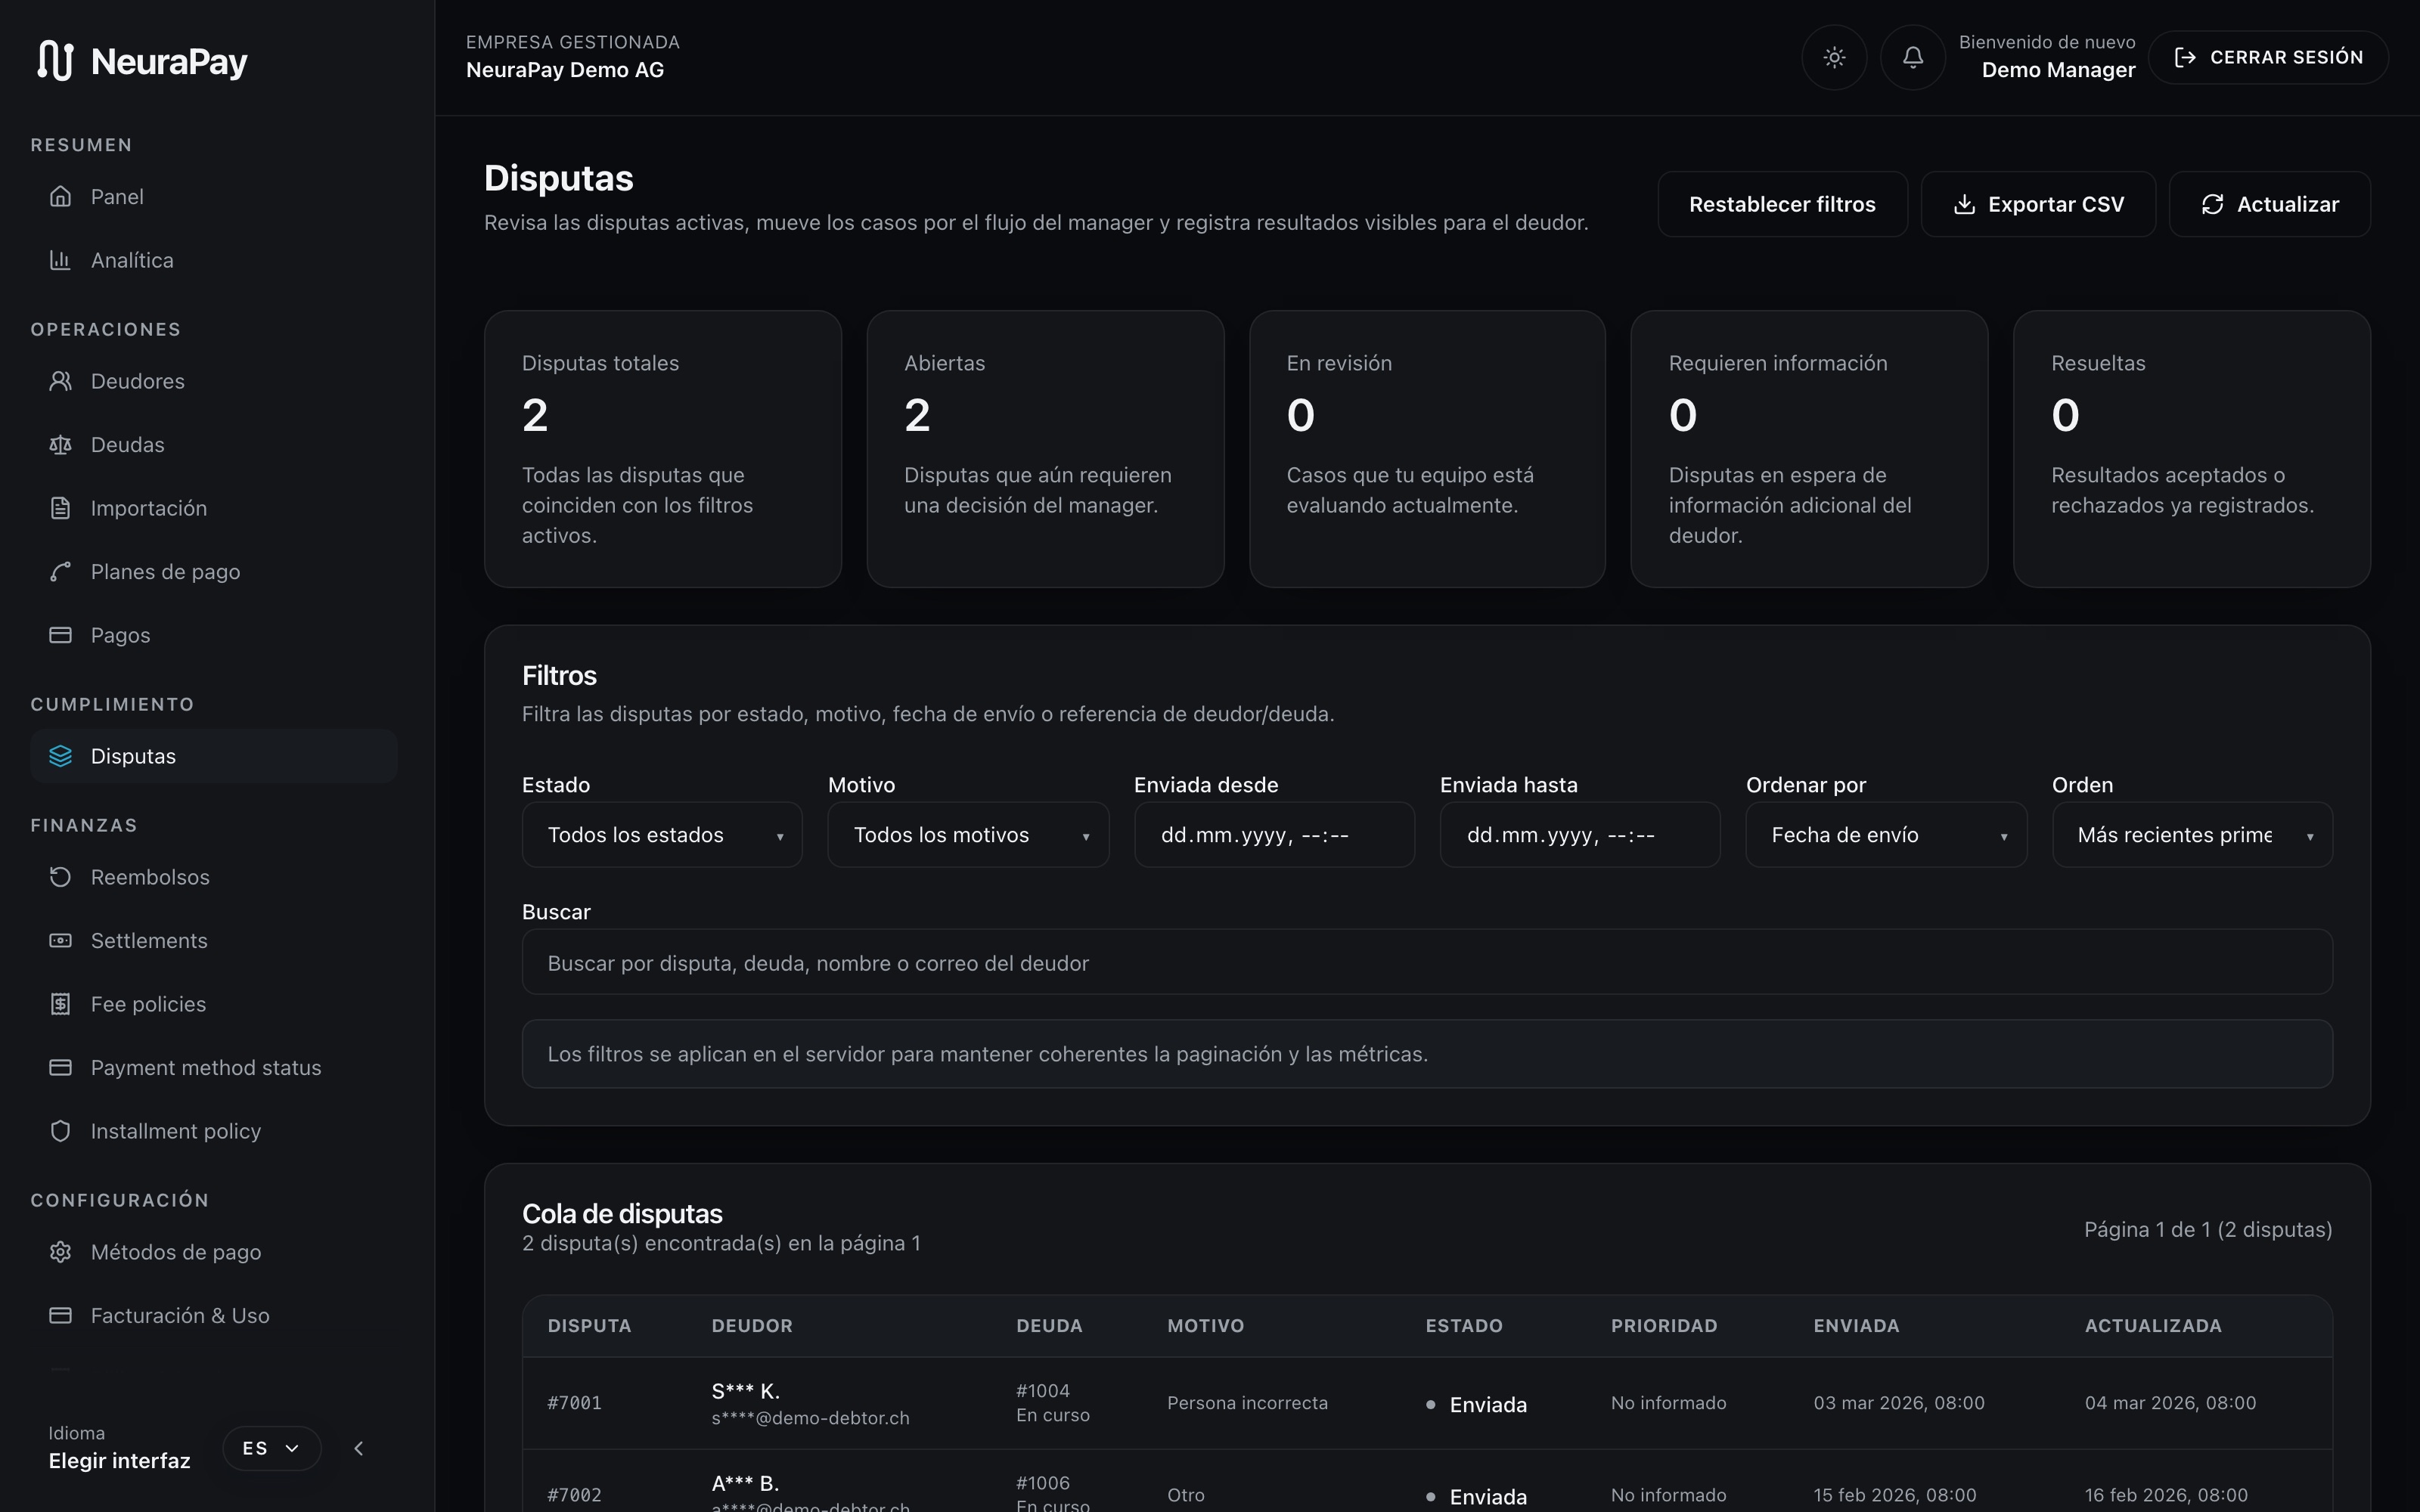Open the Motivo dropdown
This screenshot has height=1512, width=2420.
coord(968,835)
